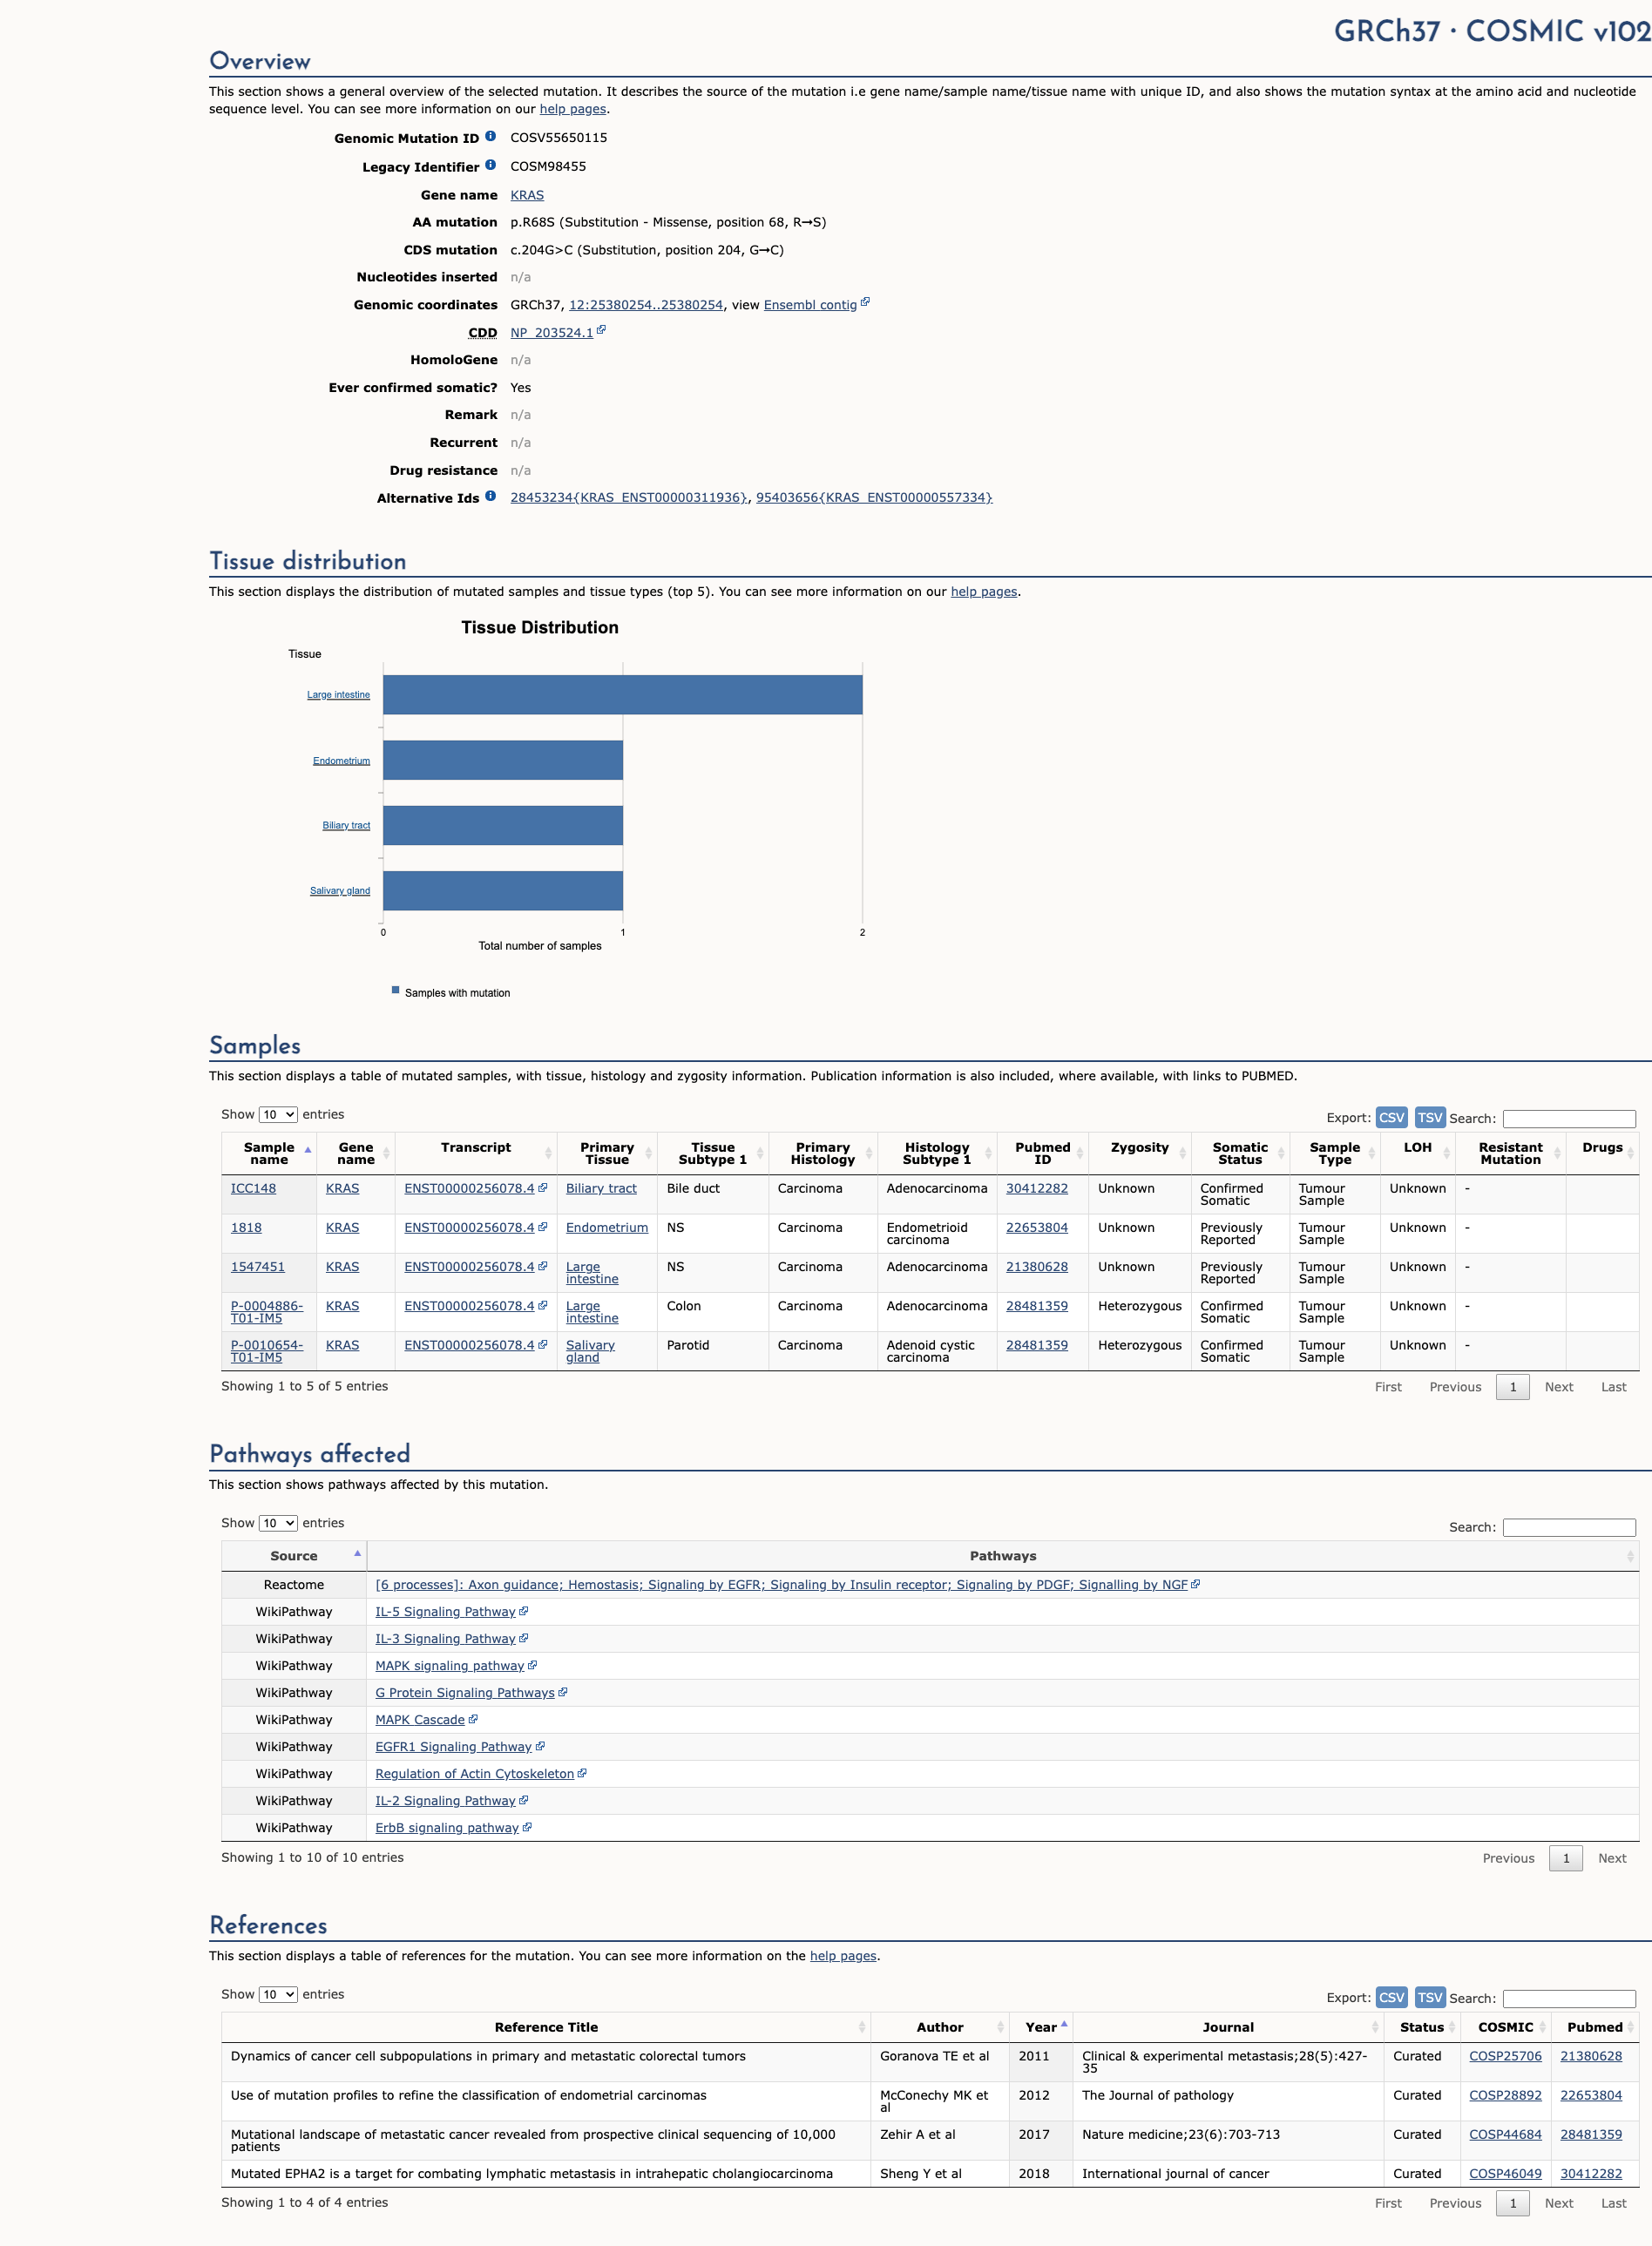Click page 1 button in Pathways pagination
Viewport: 1652px width, 2246px height.
1566,1858
